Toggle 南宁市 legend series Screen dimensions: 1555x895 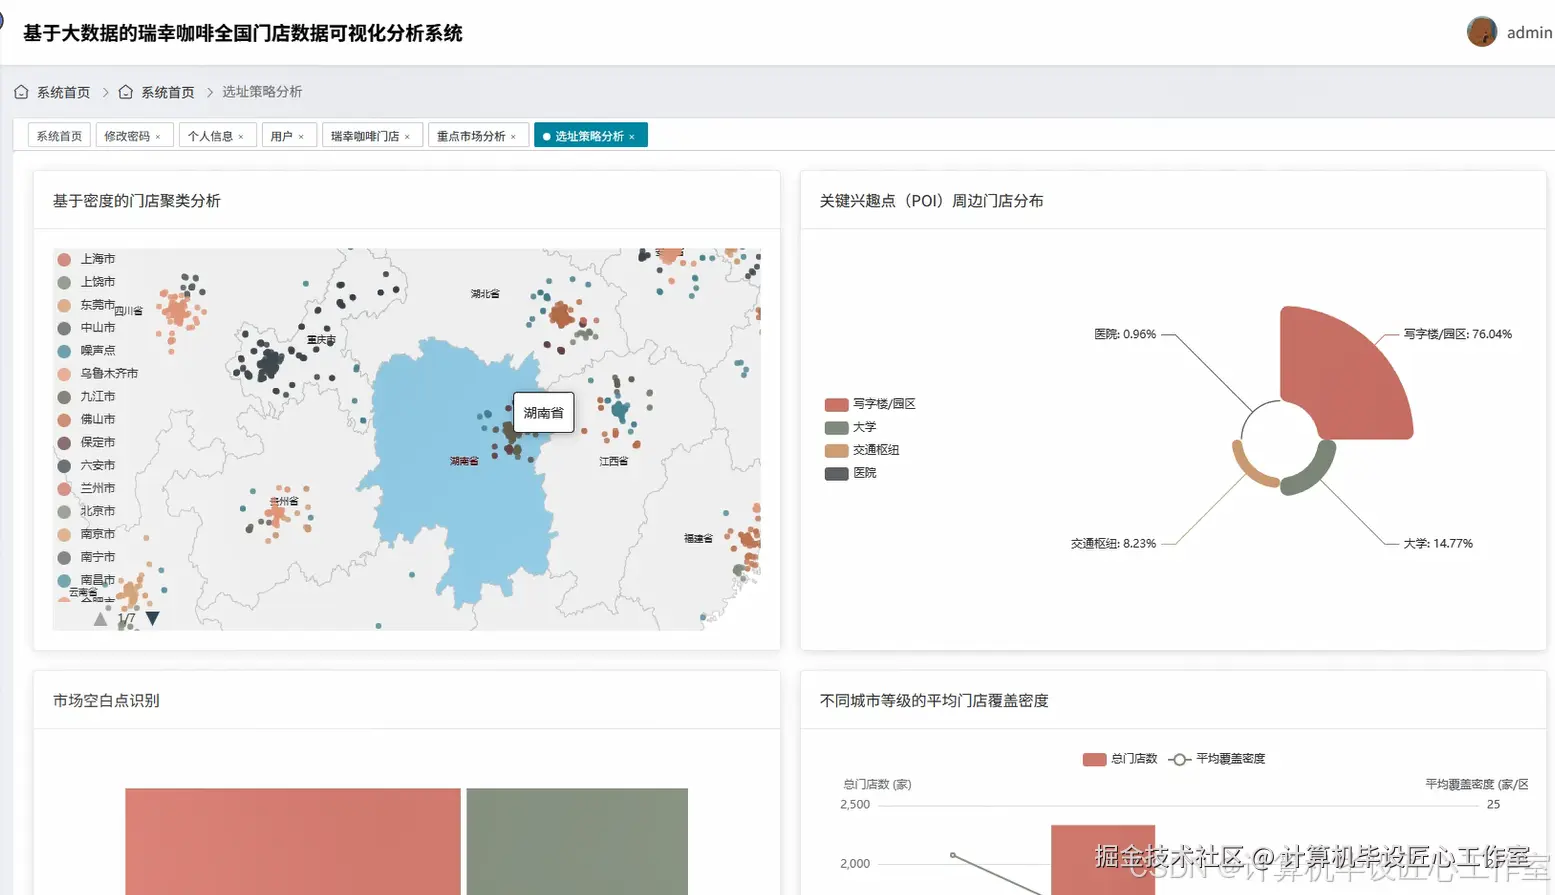pos(87,557)
